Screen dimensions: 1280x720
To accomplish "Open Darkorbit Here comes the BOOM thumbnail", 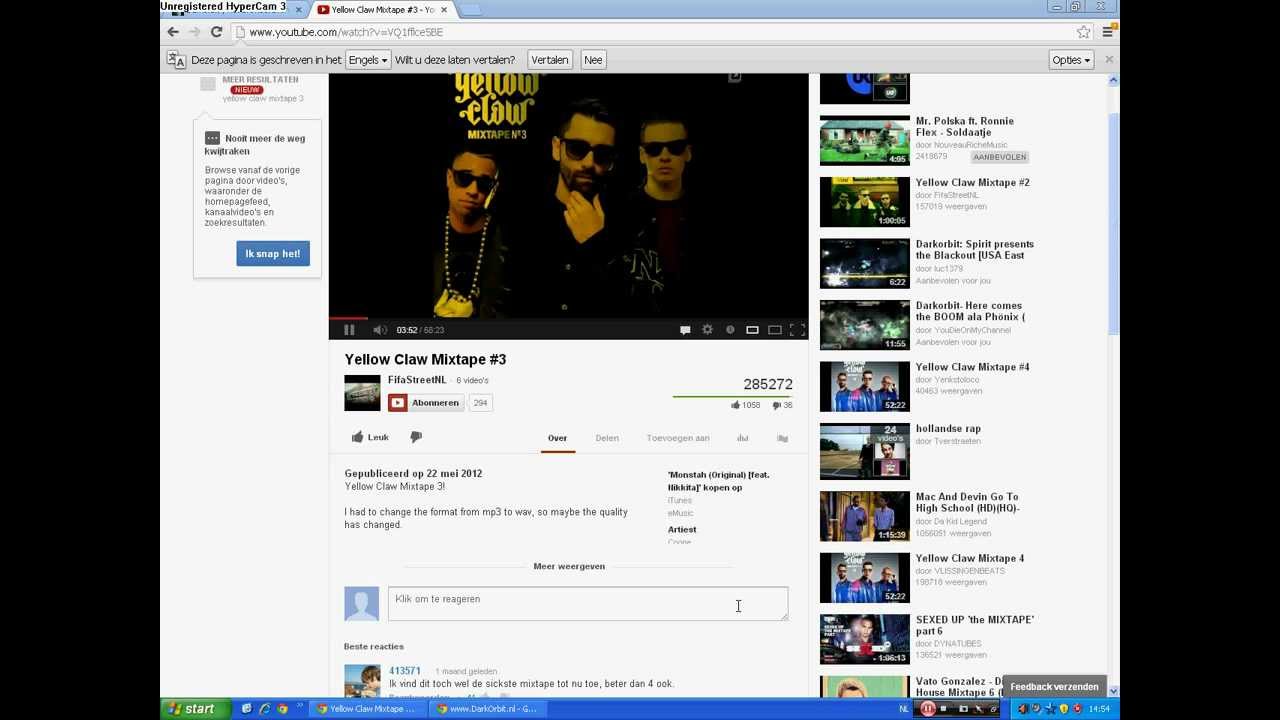I will tap(865, 325).
